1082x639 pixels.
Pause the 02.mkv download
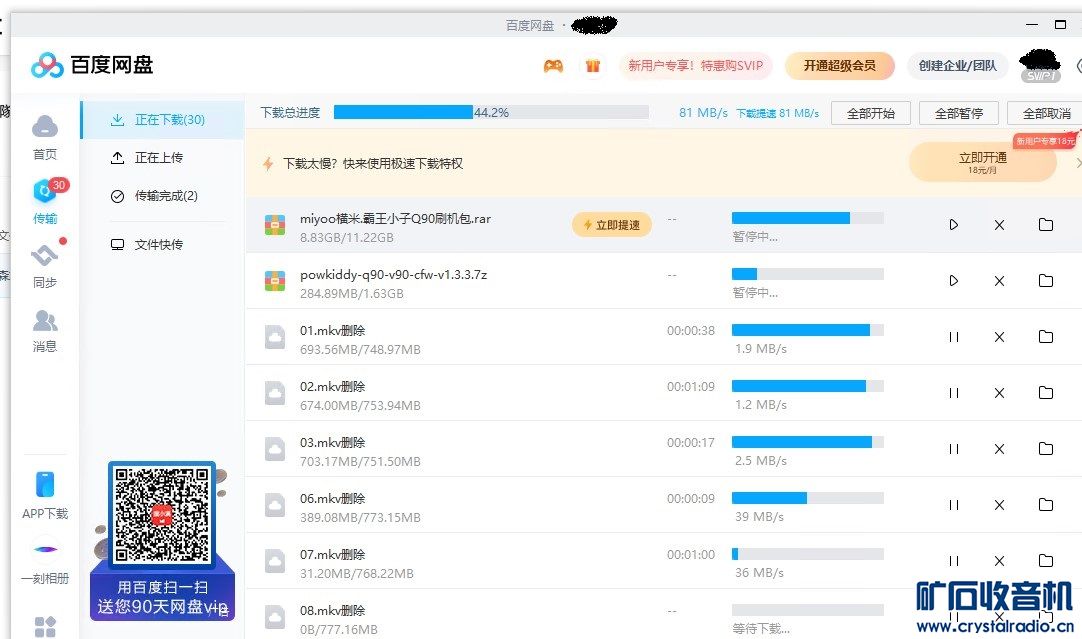click(x=954, y=393)
